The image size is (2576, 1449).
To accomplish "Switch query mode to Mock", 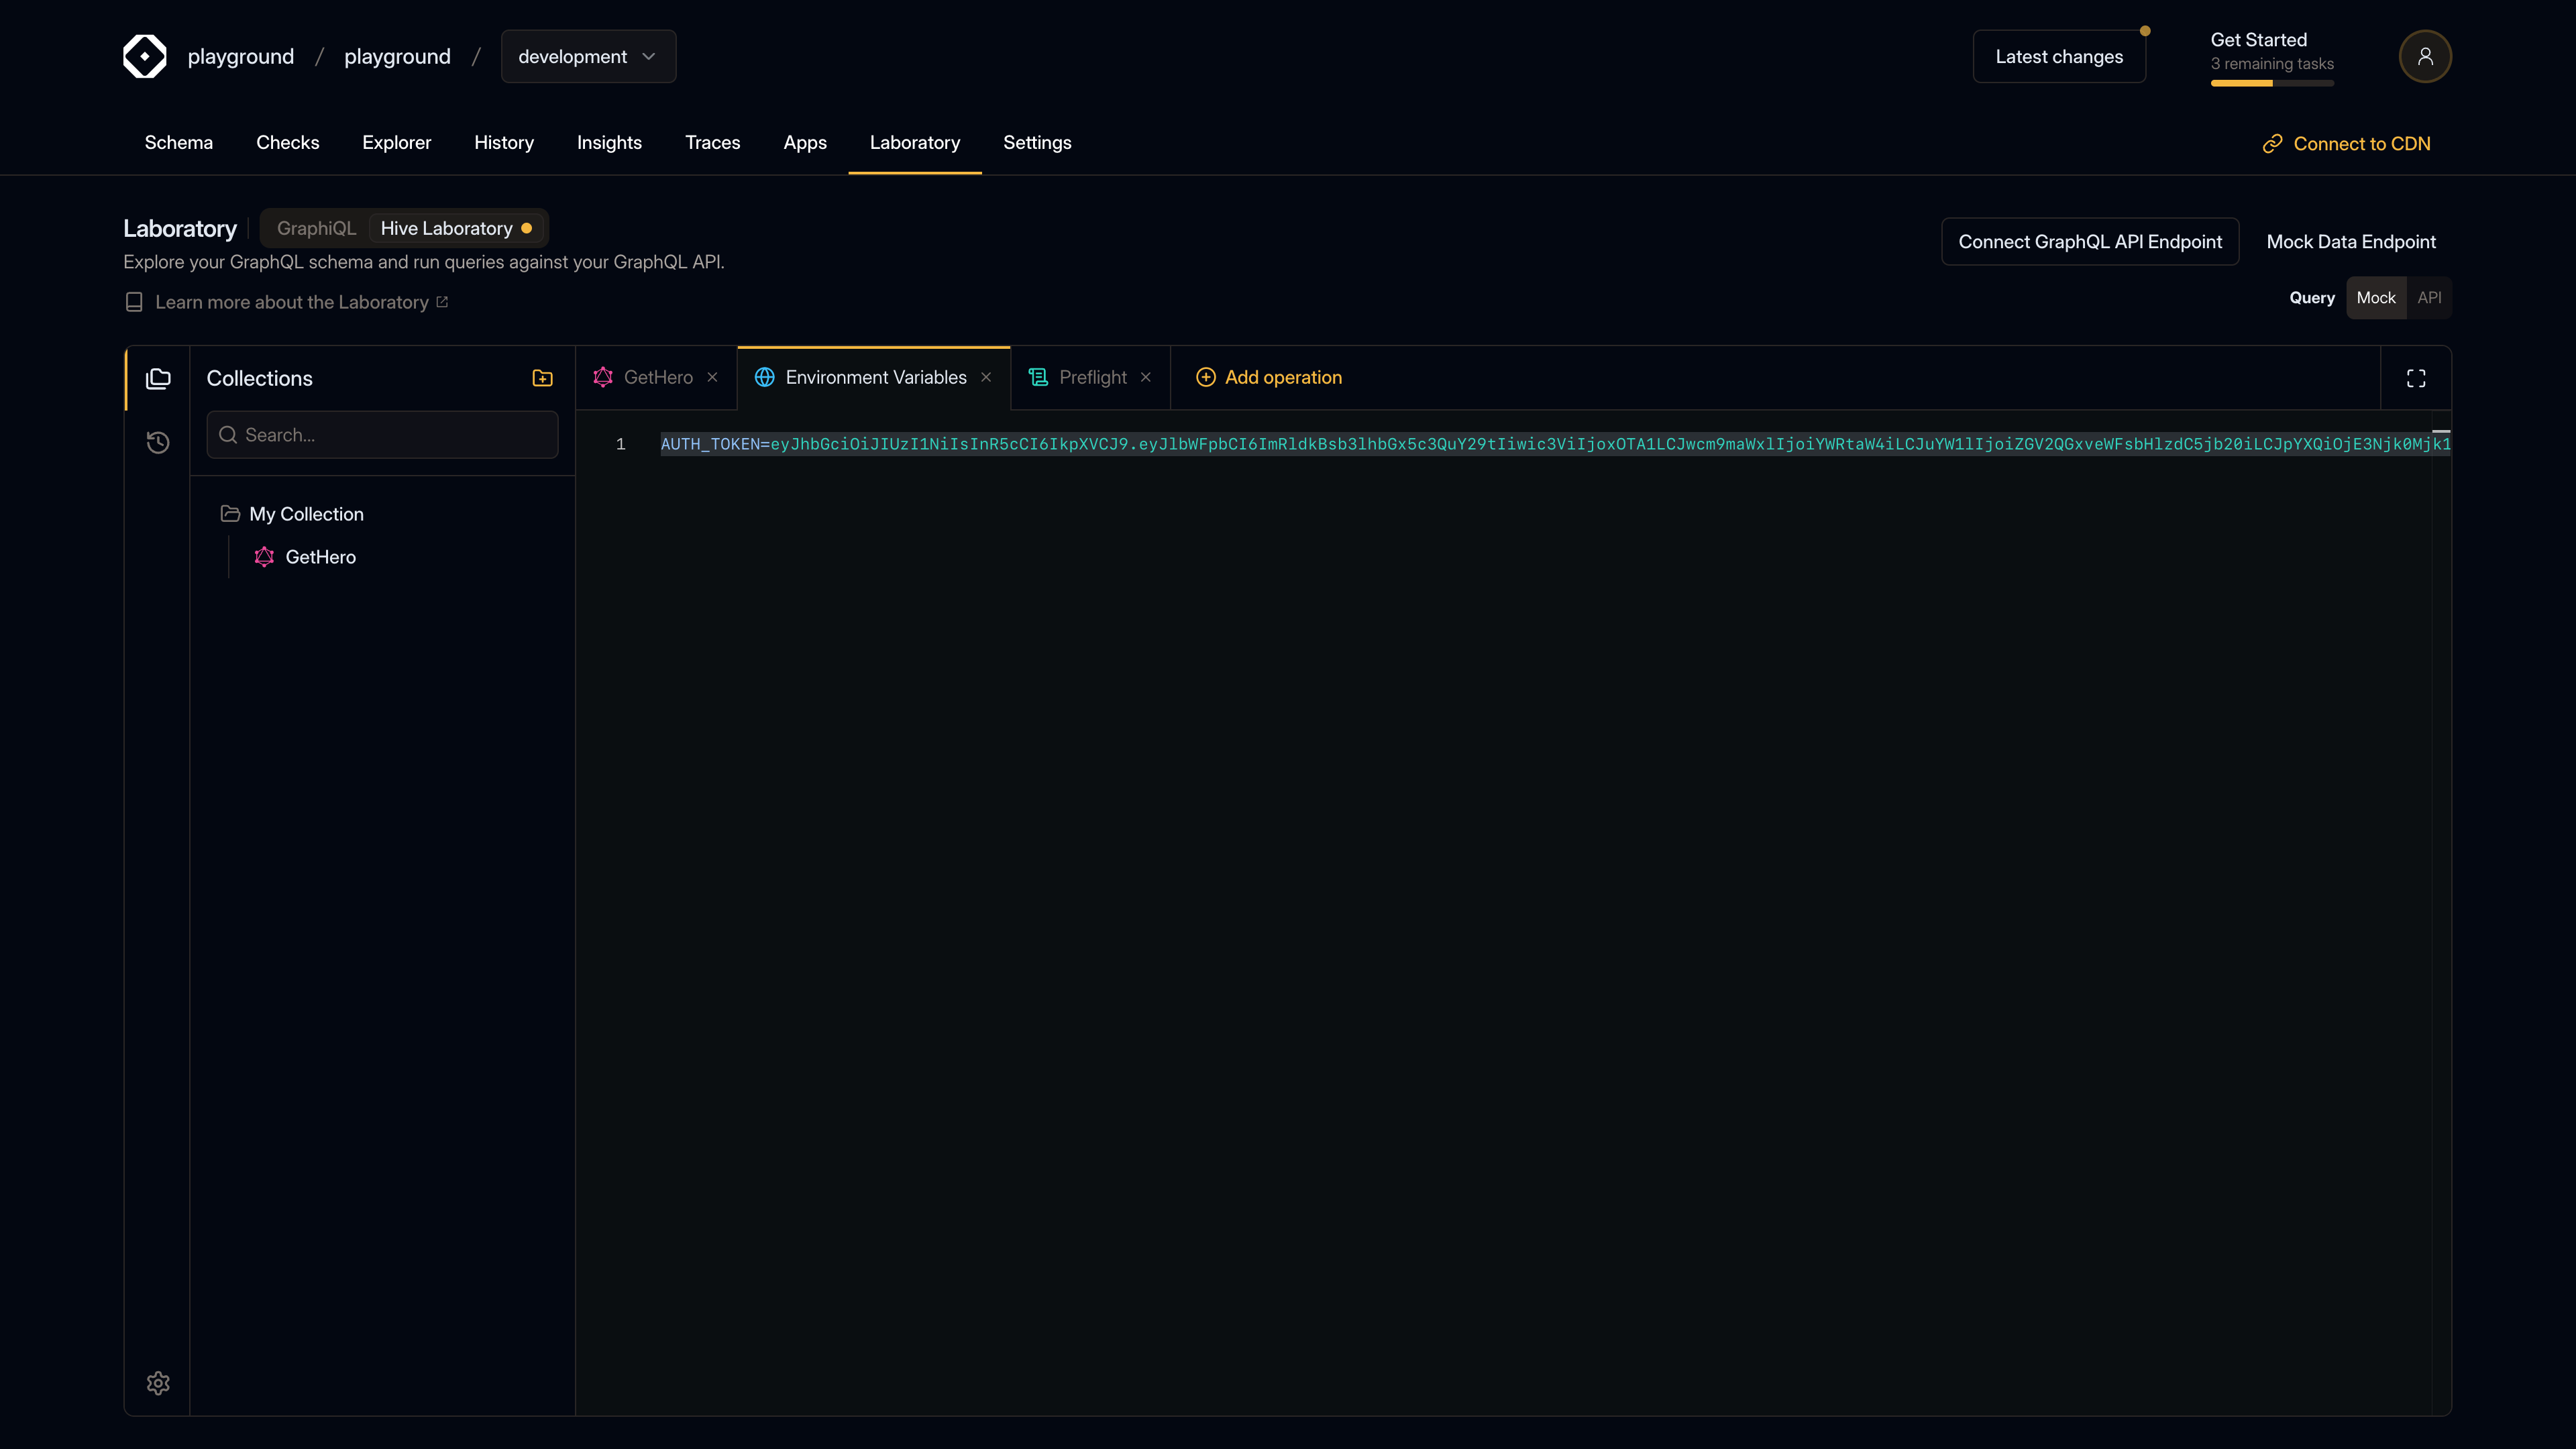I will (2375, 298).
